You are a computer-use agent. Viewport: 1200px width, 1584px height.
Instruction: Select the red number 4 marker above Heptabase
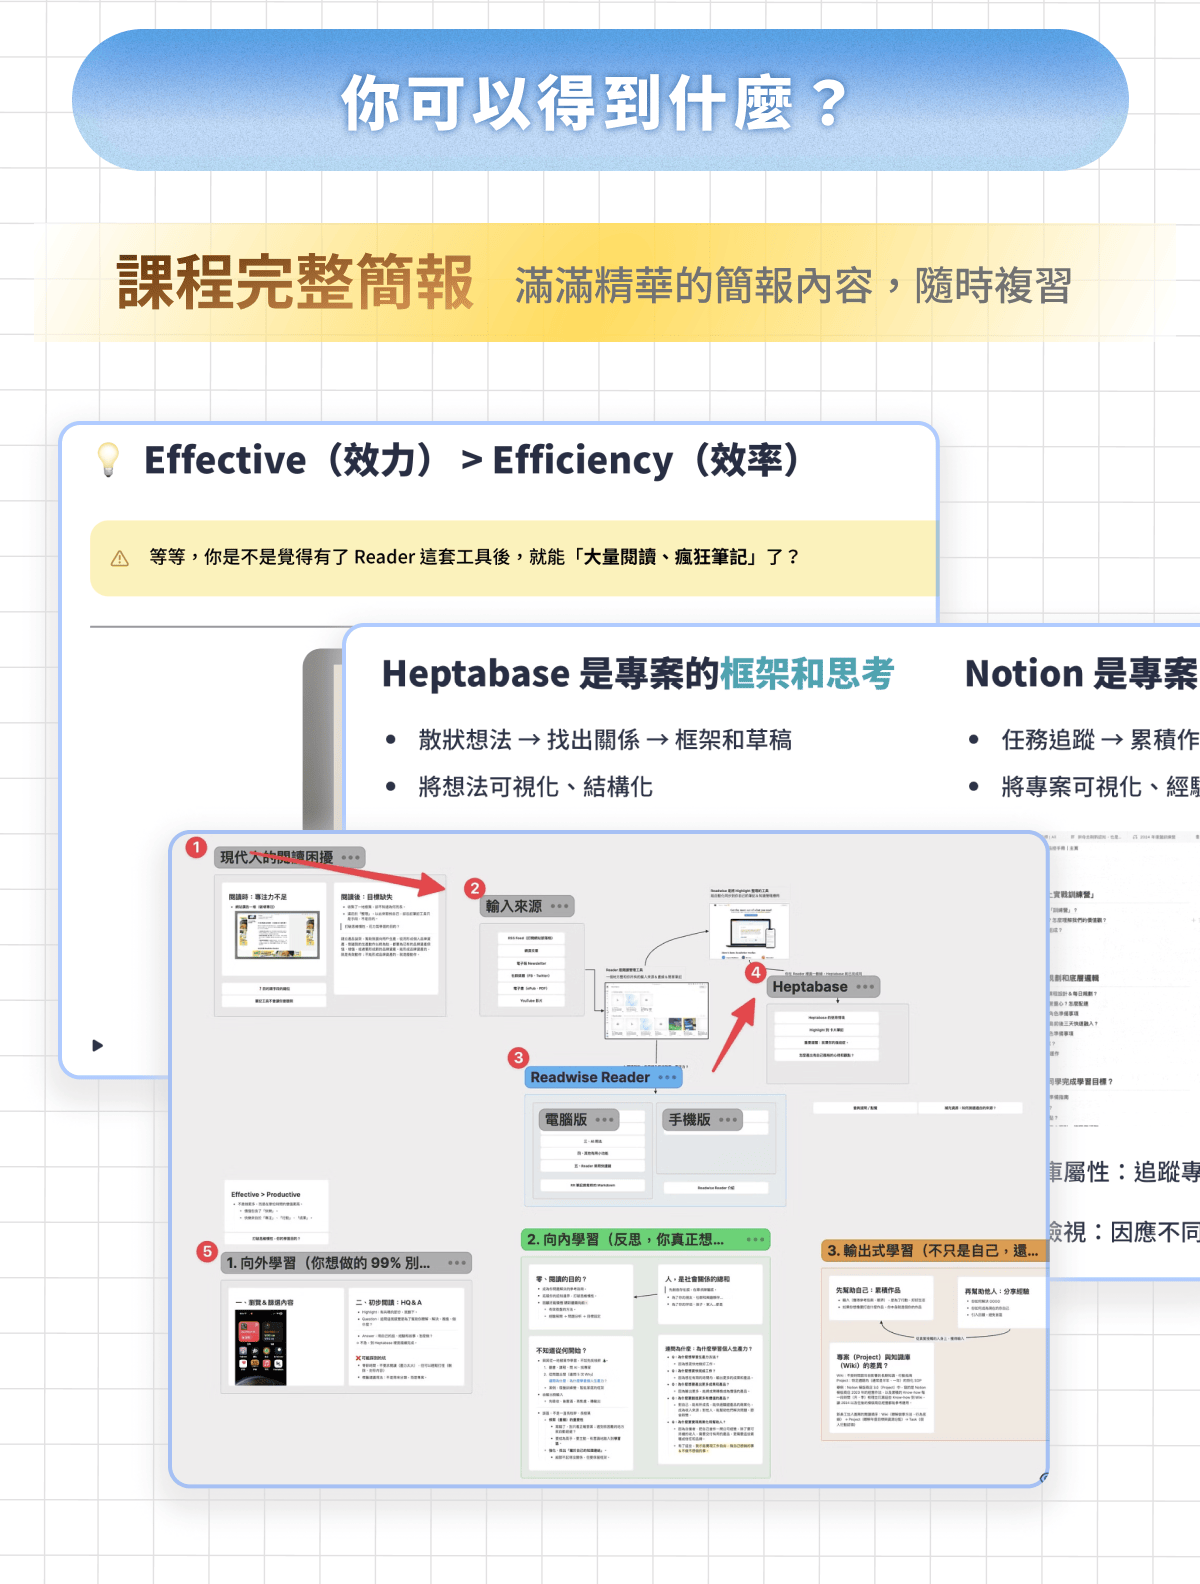click(756, 971)
